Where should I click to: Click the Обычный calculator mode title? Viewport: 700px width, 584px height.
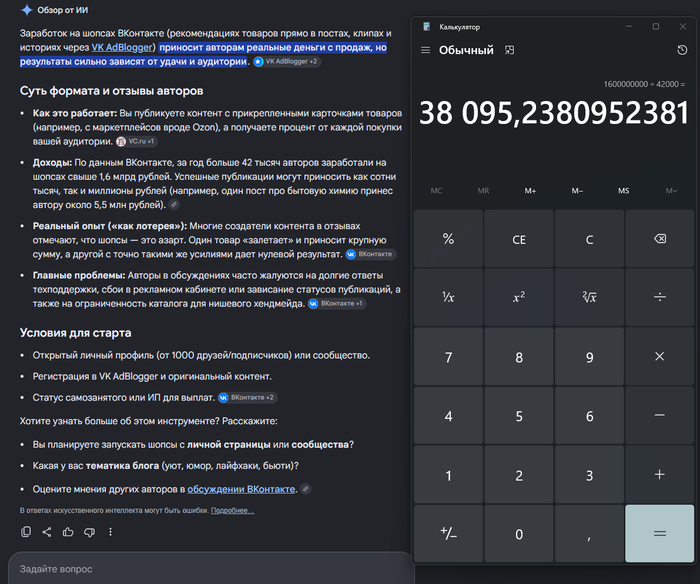pos(466,50)
